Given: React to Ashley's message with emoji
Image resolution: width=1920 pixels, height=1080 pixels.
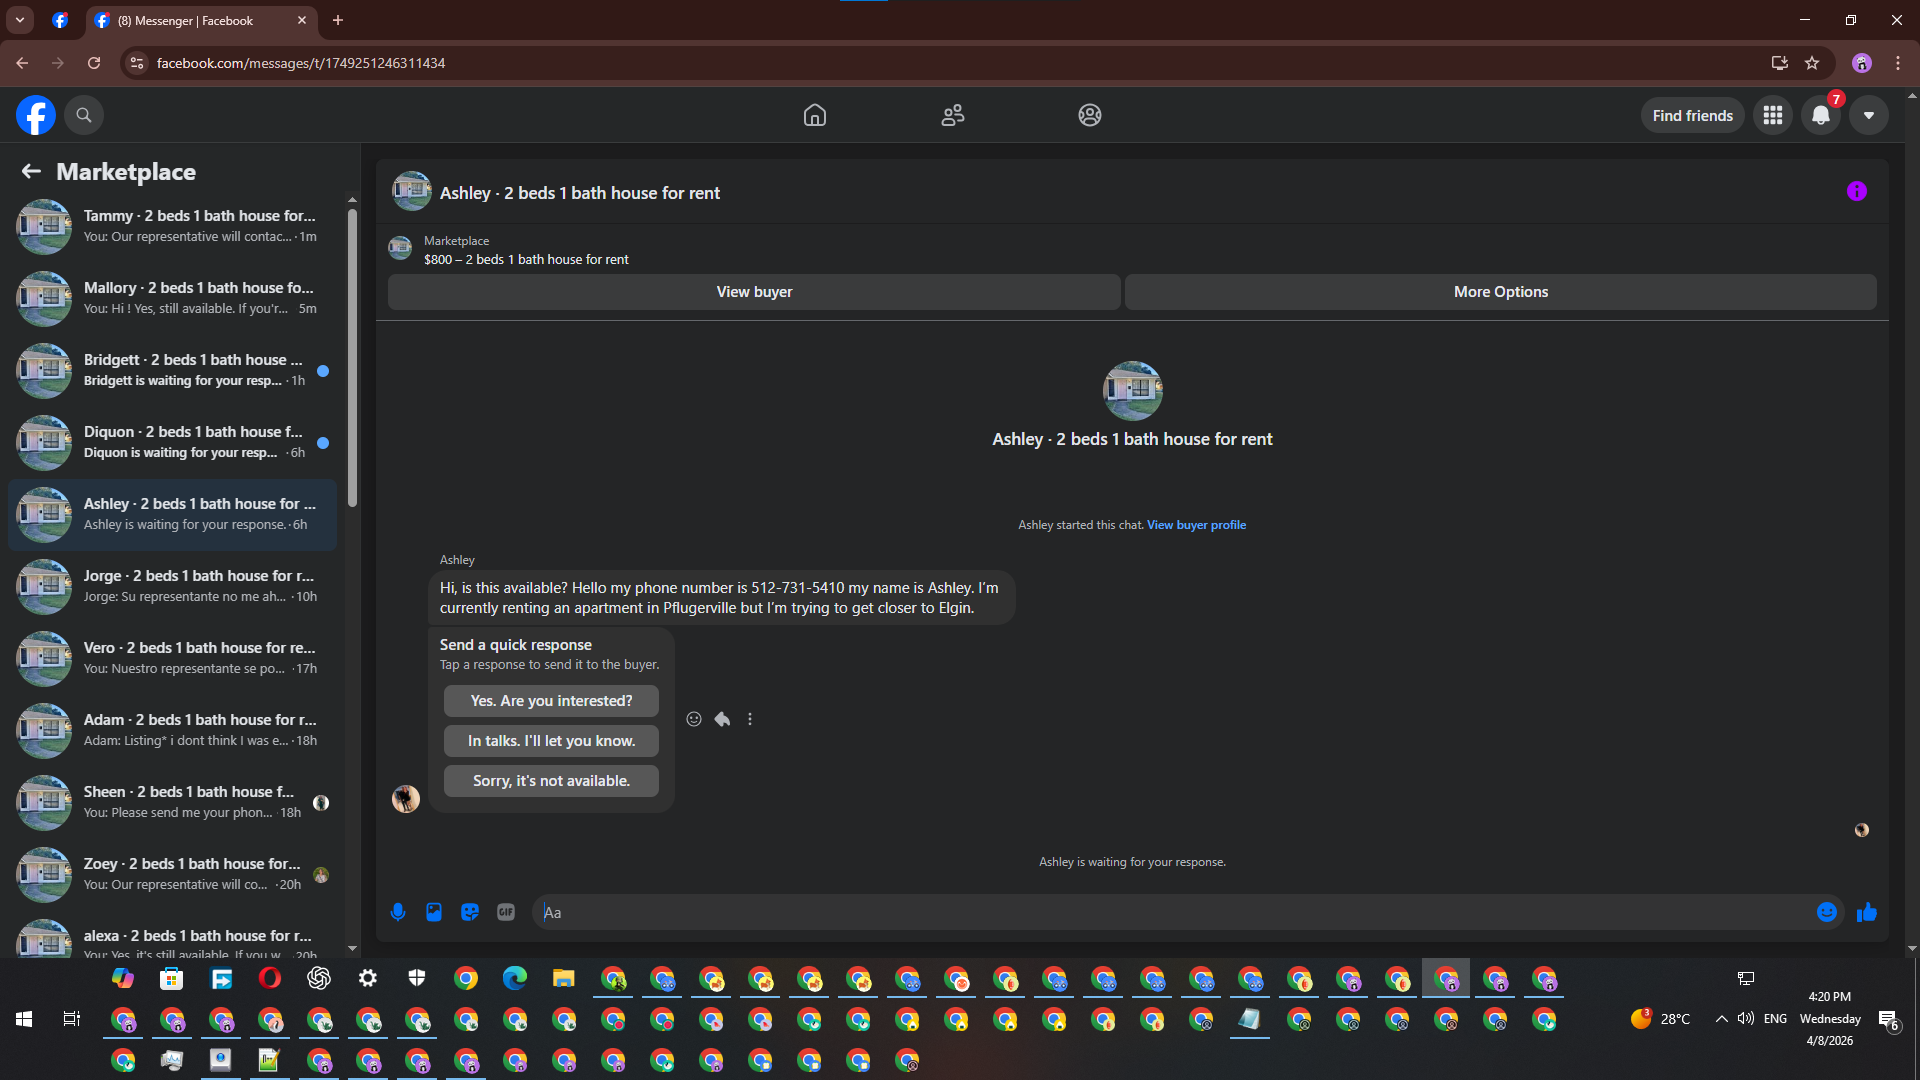Looking at the screenshot, I should click(x=694, y=719).
